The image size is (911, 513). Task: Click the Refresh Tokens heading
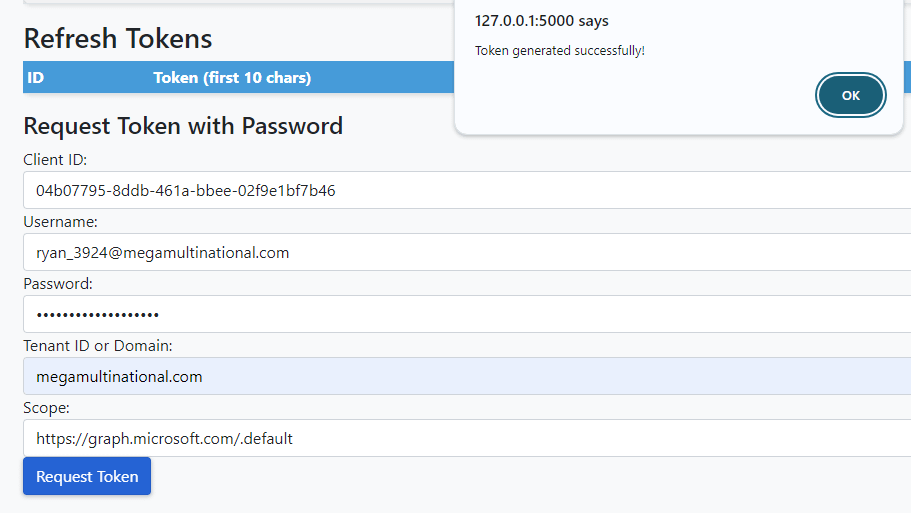coord(118,39)
